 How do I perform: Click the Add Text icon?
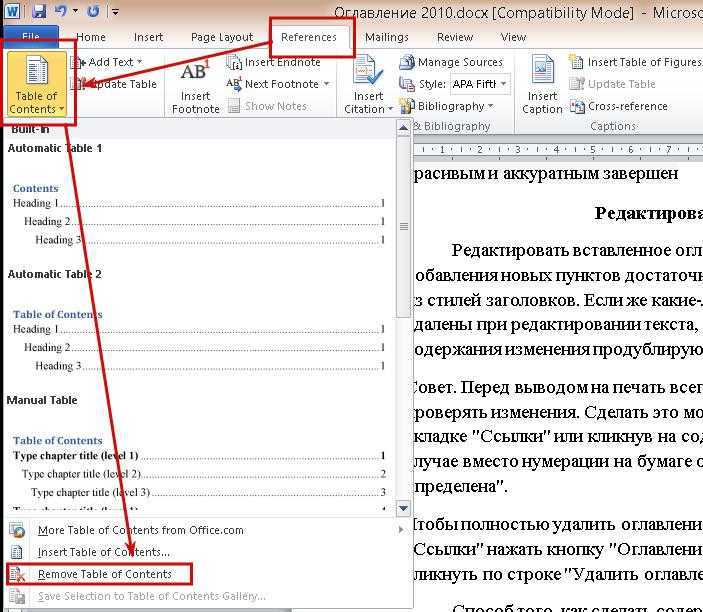click(78, 62)
